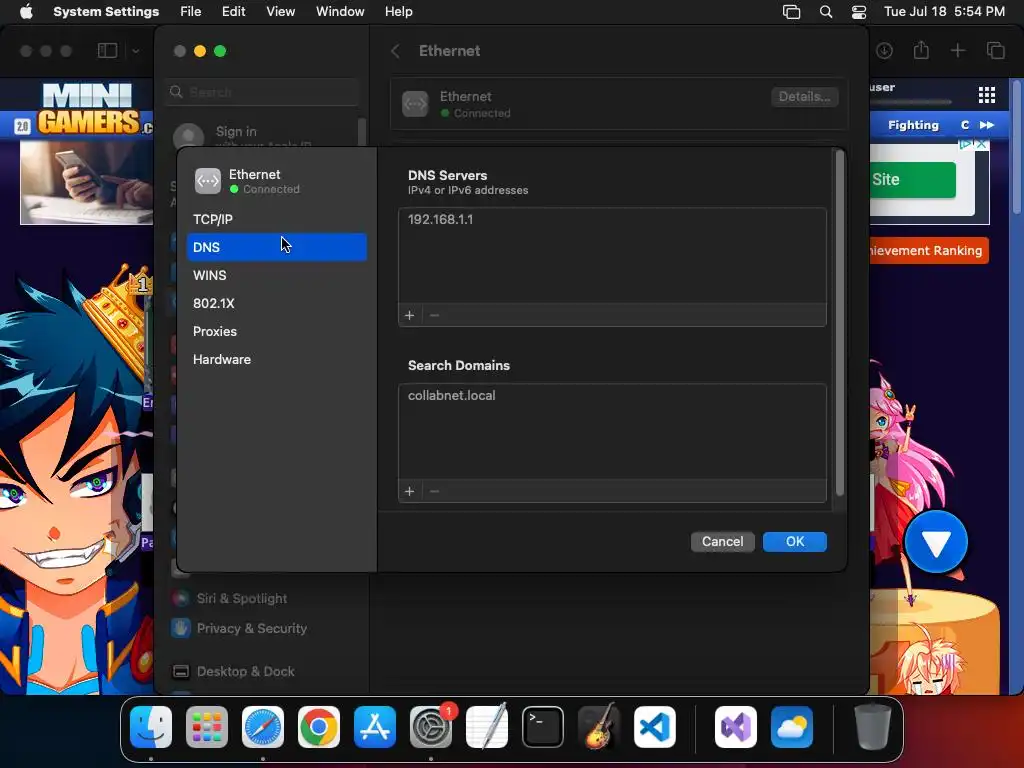1024x768 pixels.
Task: Open the 802.1X section
Action: point(277,304)
